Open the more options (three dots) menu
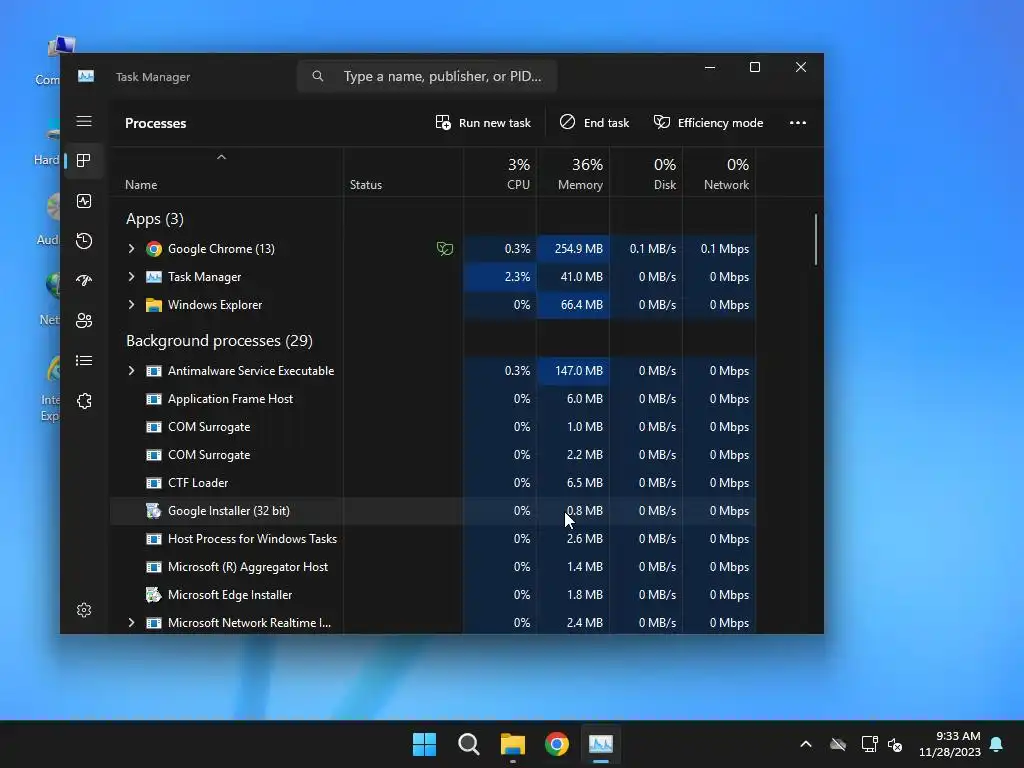 (797, 123)
